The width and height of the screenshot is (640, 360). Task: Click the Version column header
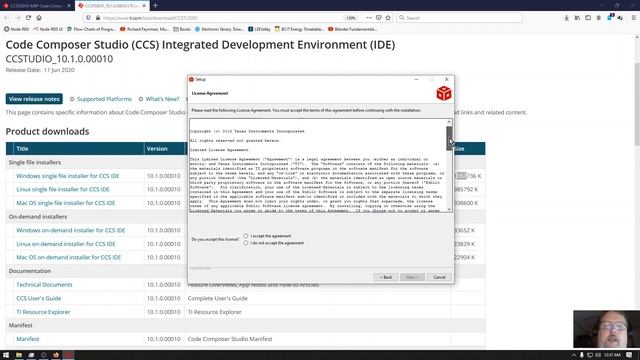click(165, 149)
